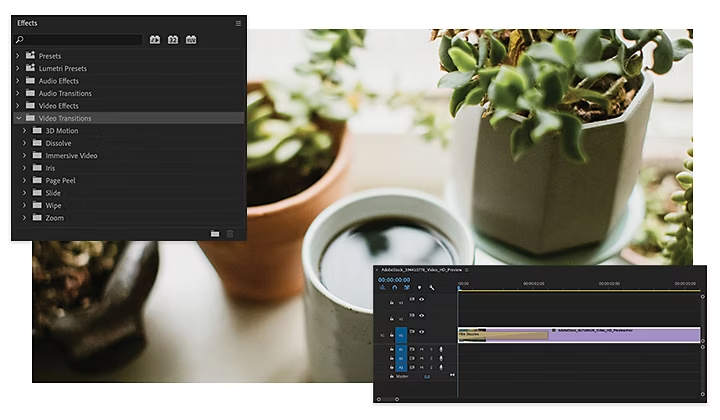The image size is (720, 420).
Task: Click the add marker icon in timeline
Action: 419,288
